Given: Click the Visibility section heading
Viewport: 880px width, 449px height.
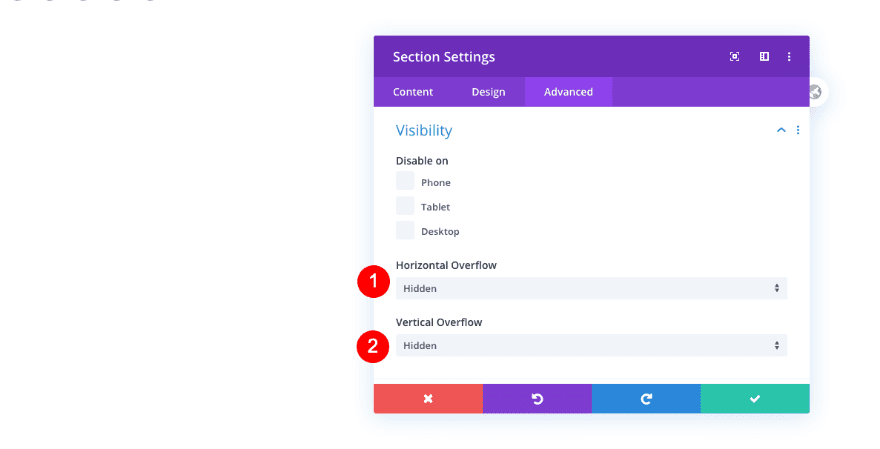Looking at the screenshot, I should click(x=424, y=130).
